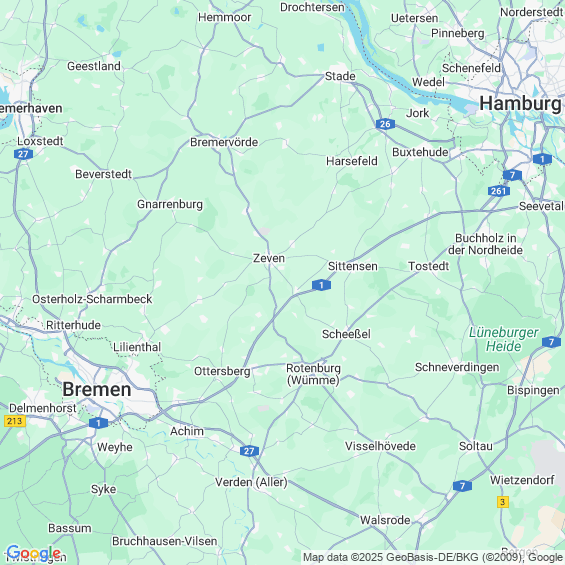Click the Soltau town label
Screen dimensions: 565x565
476,446
